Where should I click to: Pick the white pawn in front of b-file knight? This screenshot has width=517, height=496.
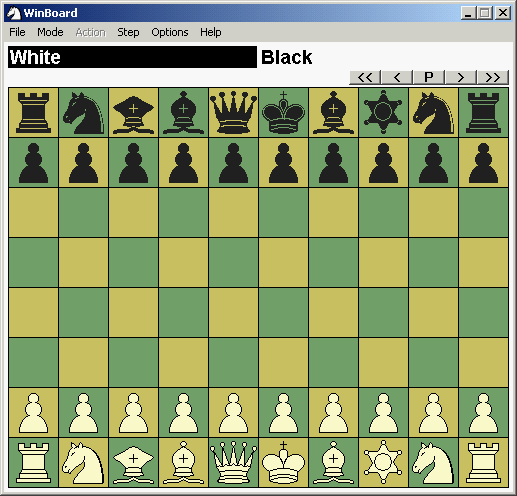[x=83, y=413]
